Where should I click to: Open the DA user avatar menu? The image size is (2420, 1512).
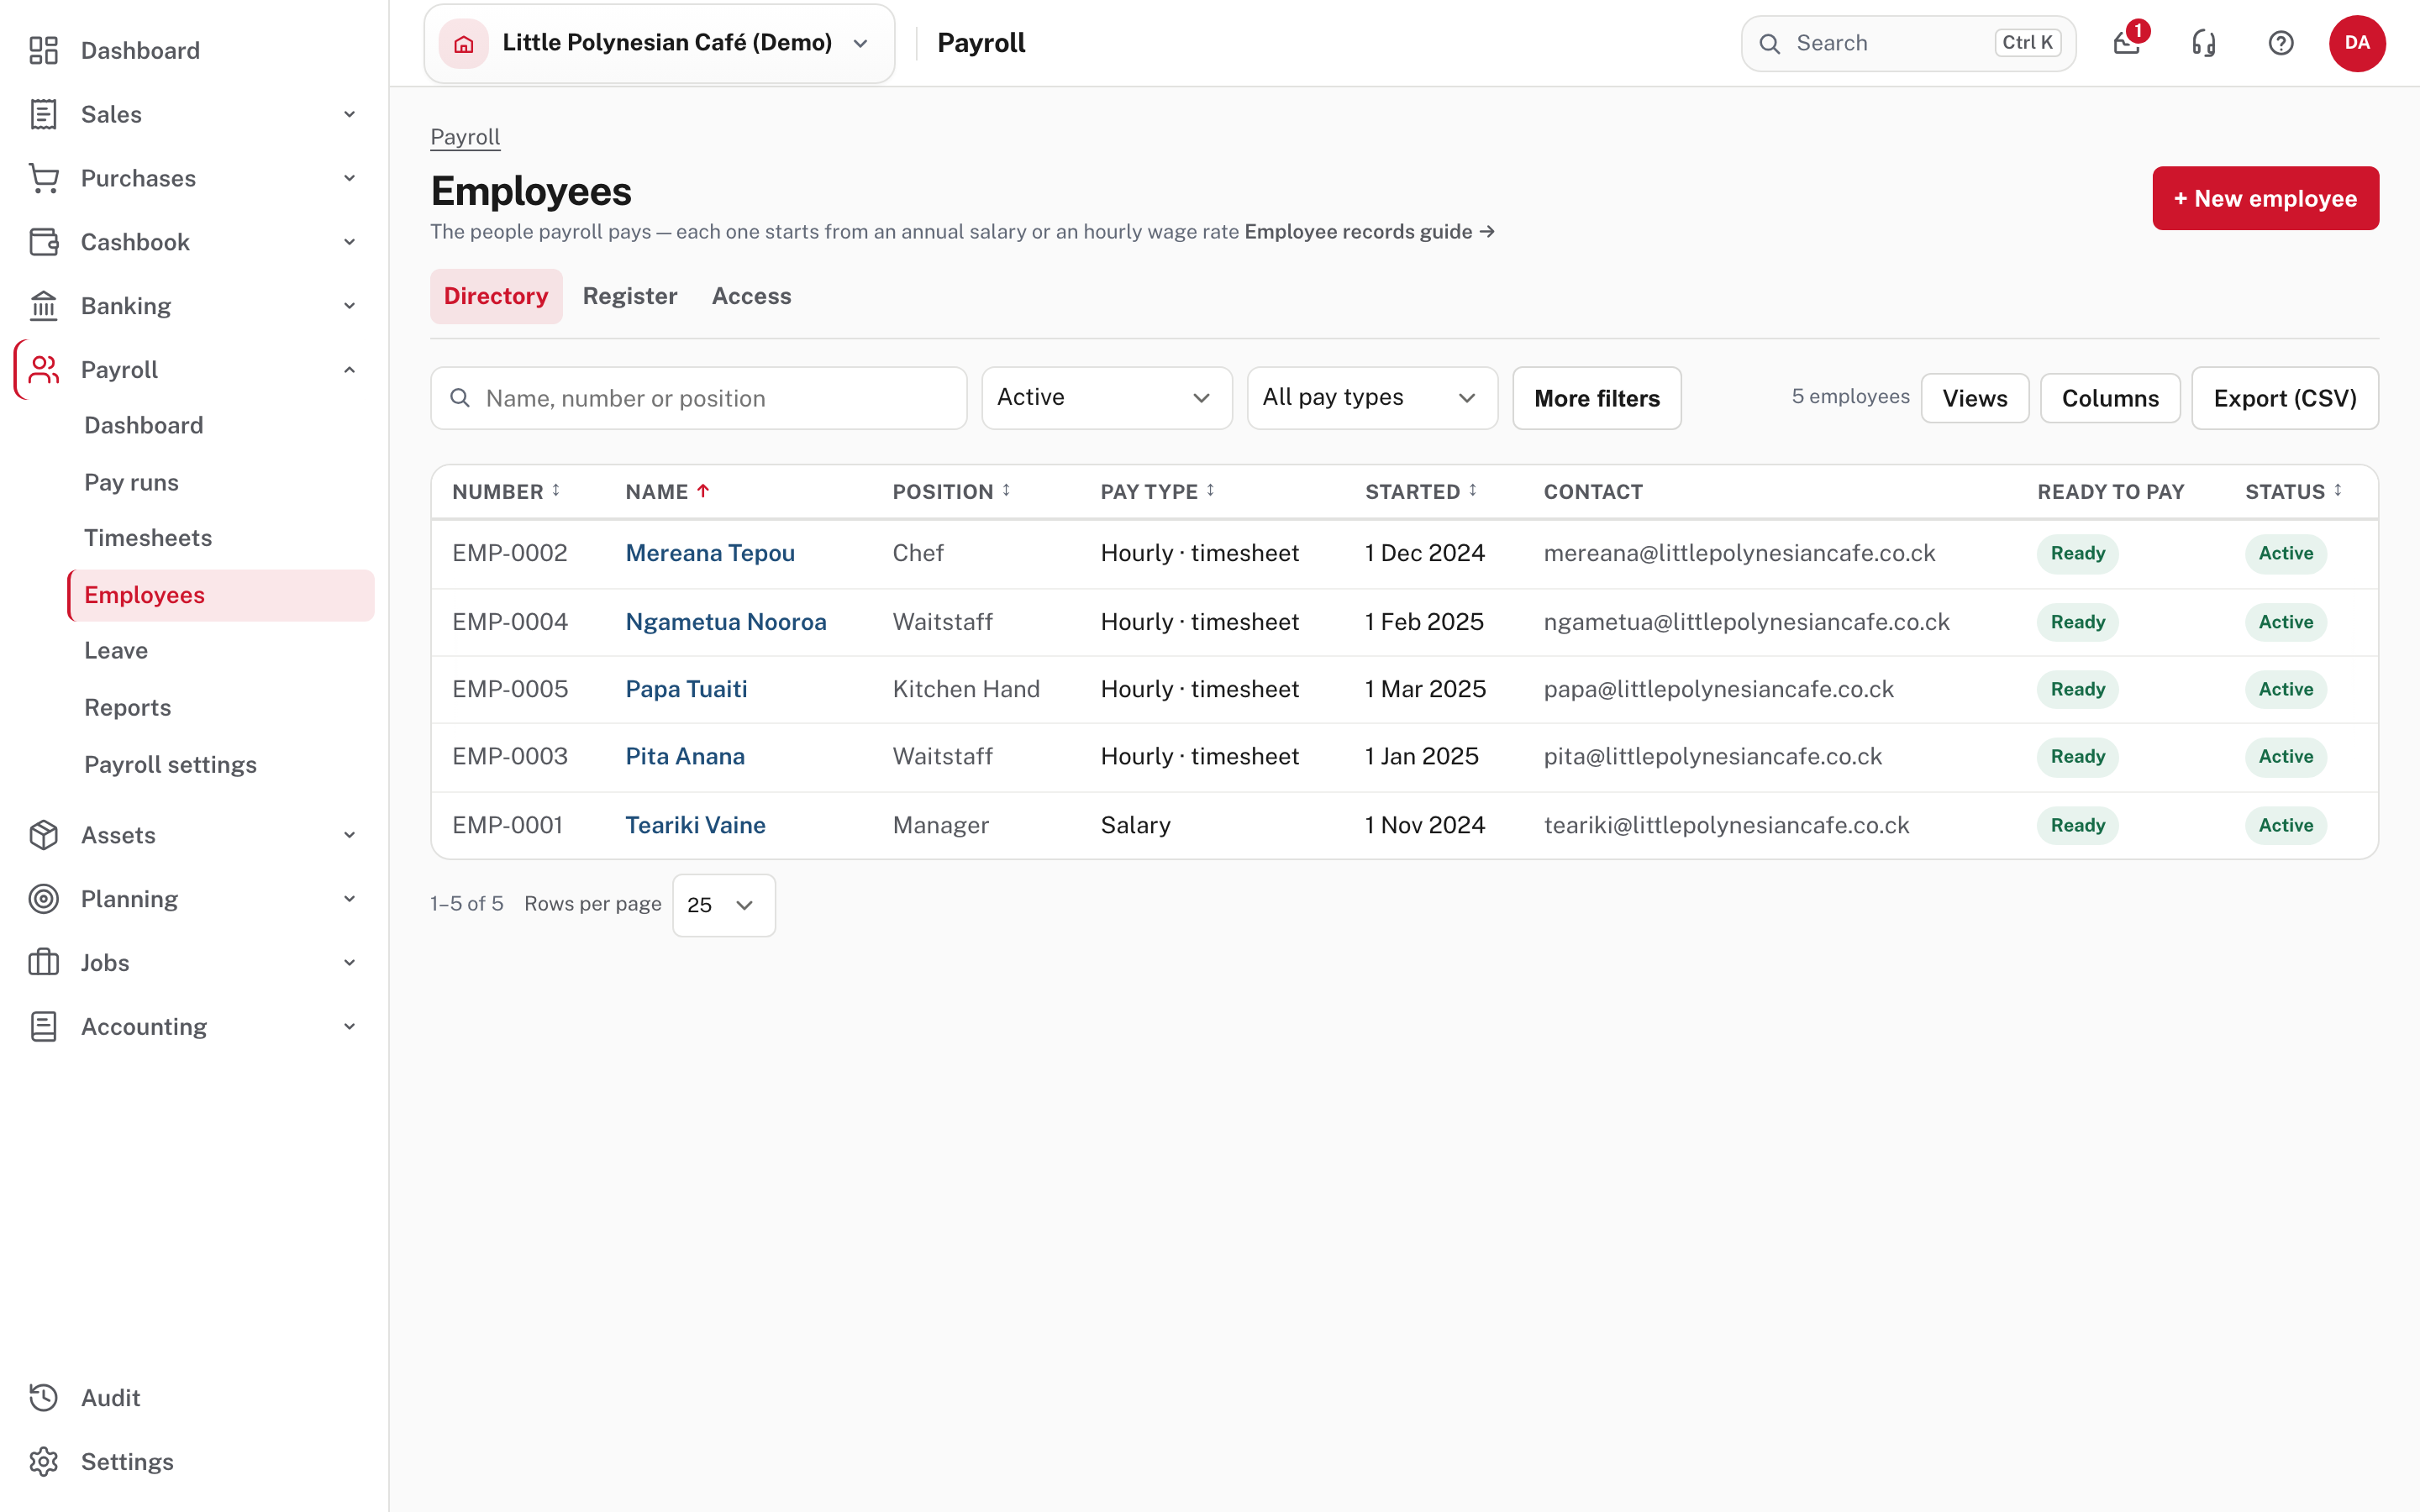[2357, 43]
